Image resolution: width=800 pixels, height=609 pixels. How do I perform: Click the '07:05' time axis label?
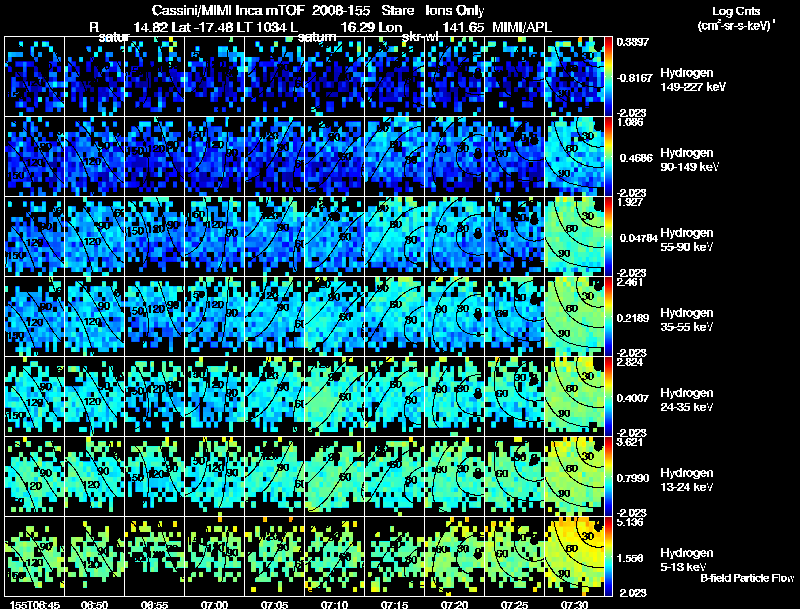point(274,605)
